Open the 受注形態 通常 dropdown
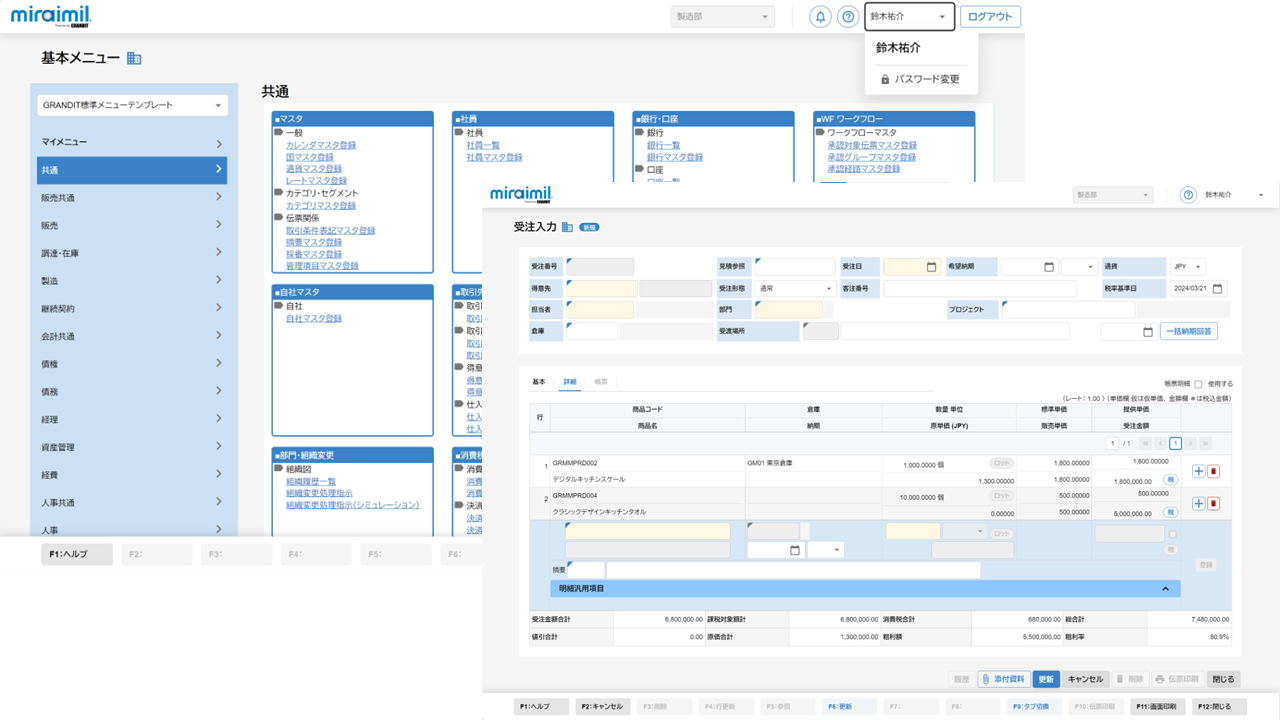Screen dimensions: 1280x720 tap(795, 288)
